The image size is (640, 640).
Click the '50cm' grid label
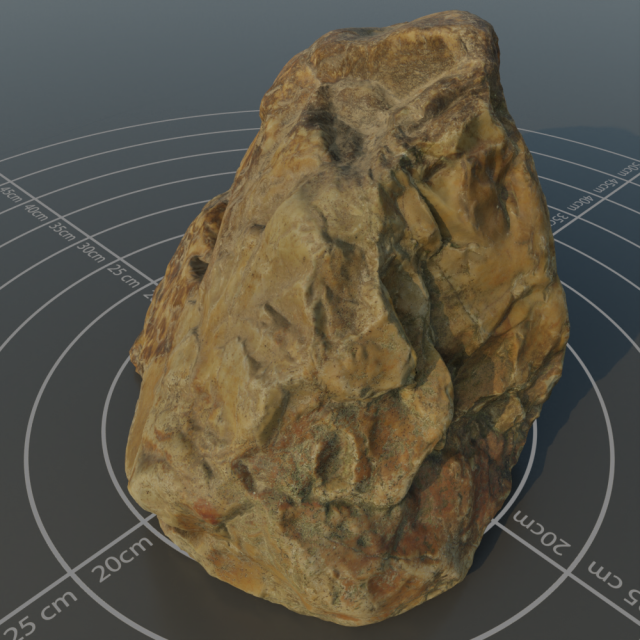(x=628, y=169)
